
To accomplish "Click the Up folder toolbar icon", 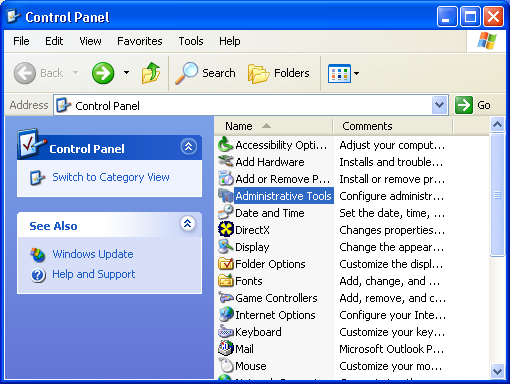I will (151, 73).
